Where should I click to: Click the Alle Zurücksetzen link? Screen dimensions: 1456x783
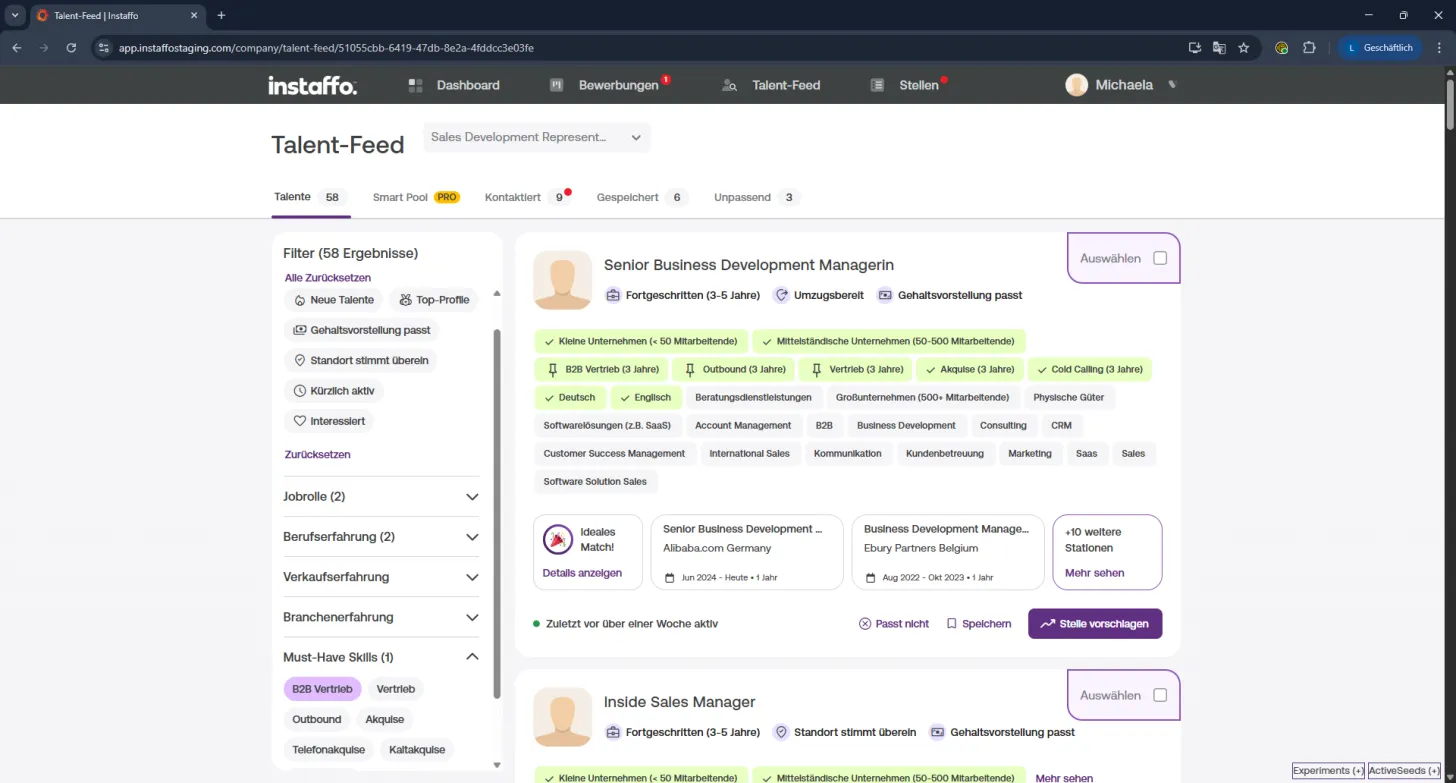click(328, 277)
